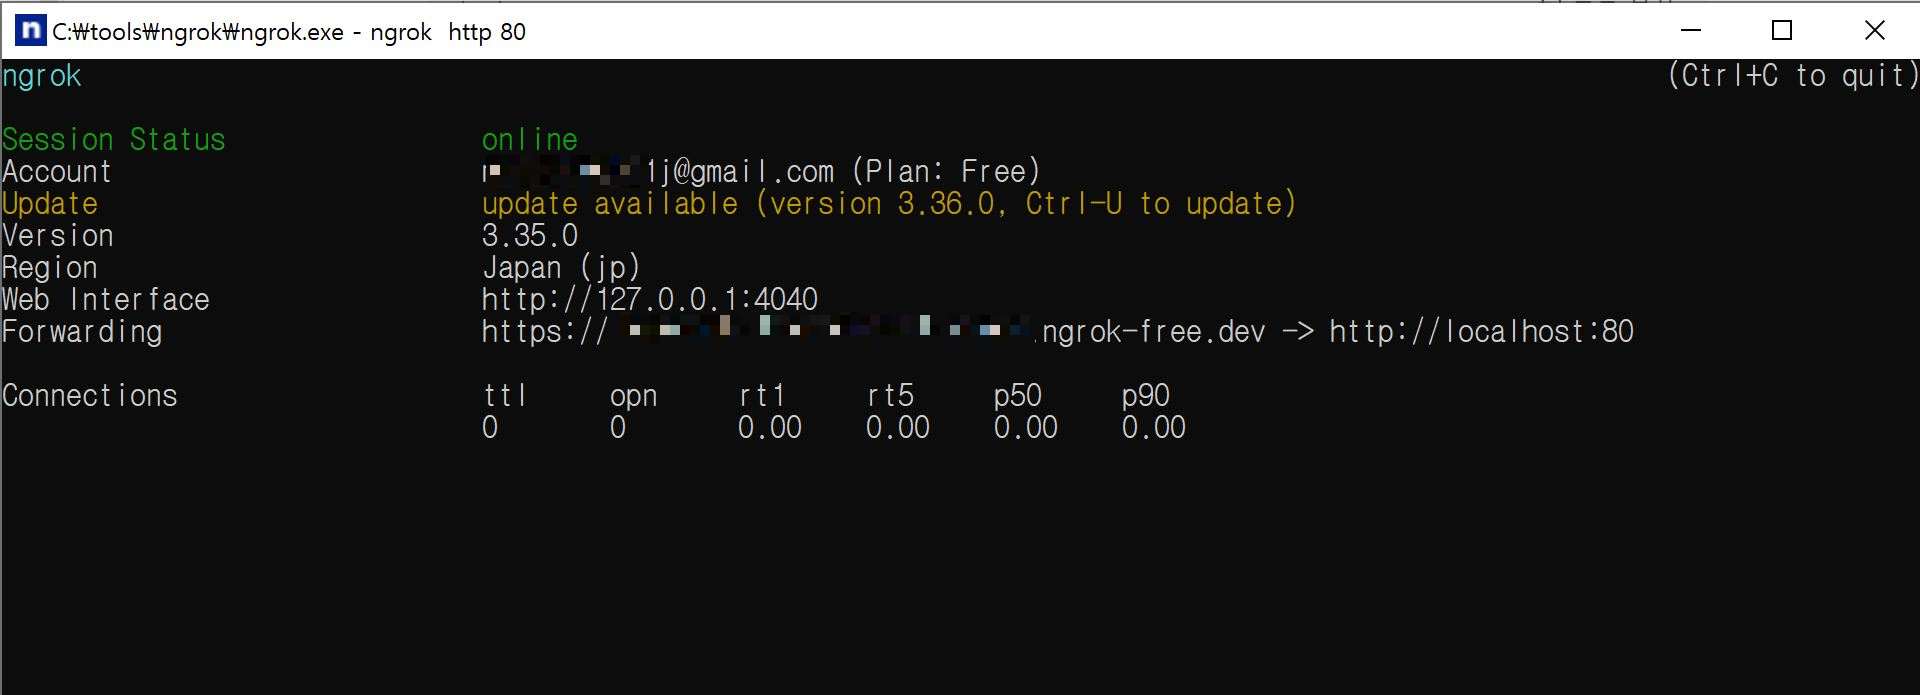Click the gmail.com account email value
The height and width of the screenshot is (695, 1920).
tap(658, 172)
